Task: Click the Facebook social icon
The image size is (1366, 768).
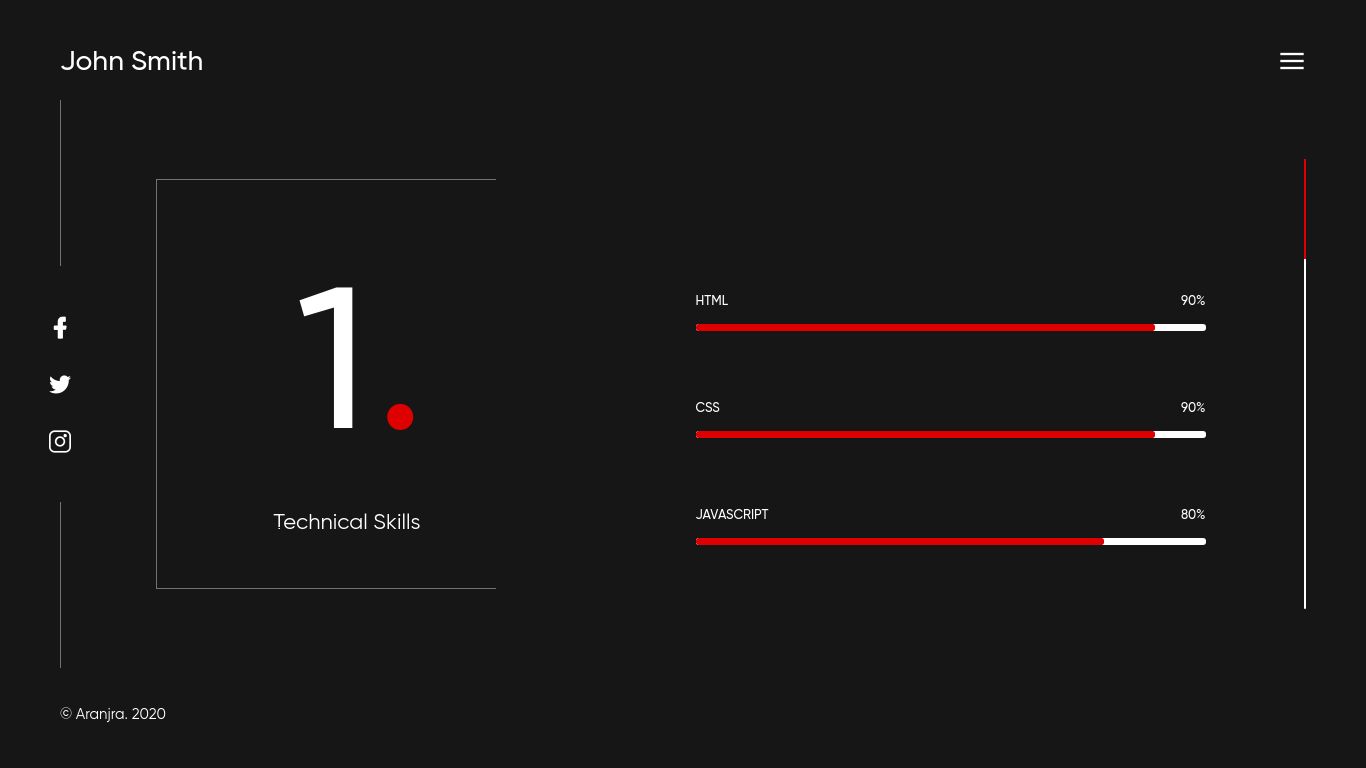Action: tap(60, 328)
